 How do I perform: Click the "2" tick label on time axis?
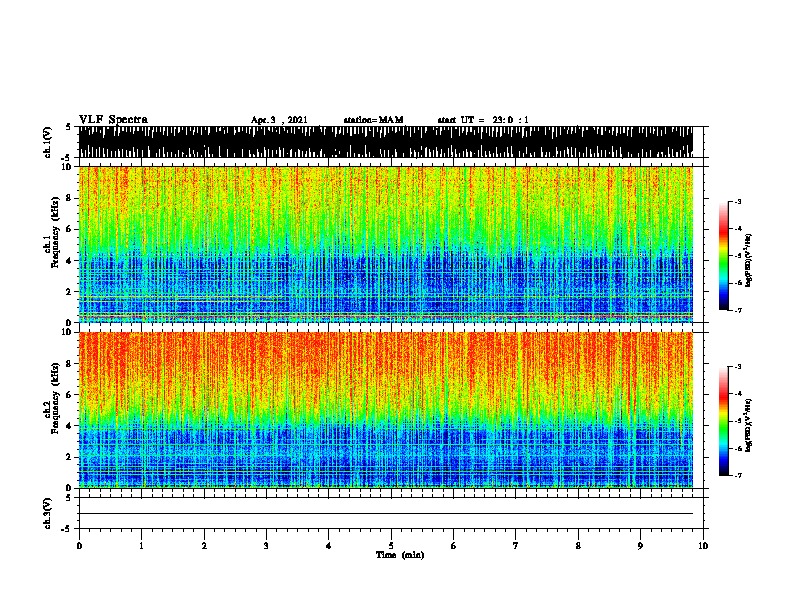click(x=204, y=546)
